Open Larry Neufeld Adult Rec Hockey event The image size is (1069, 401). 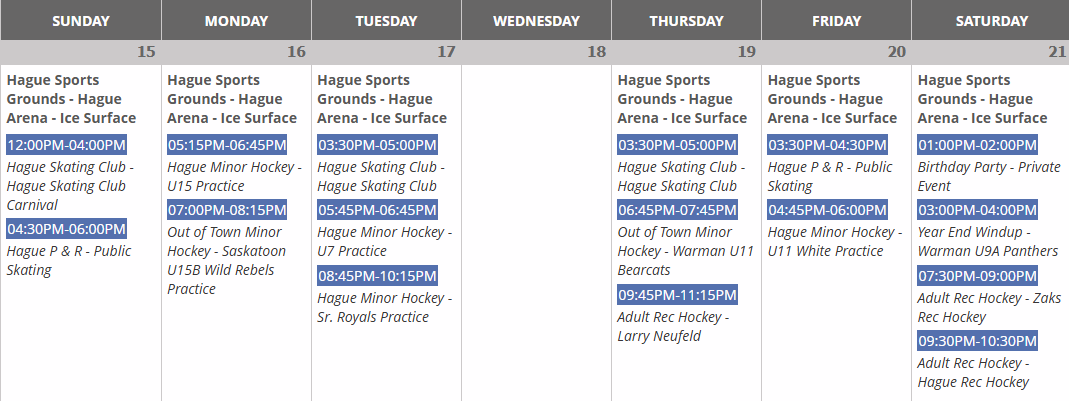point(673,326)
